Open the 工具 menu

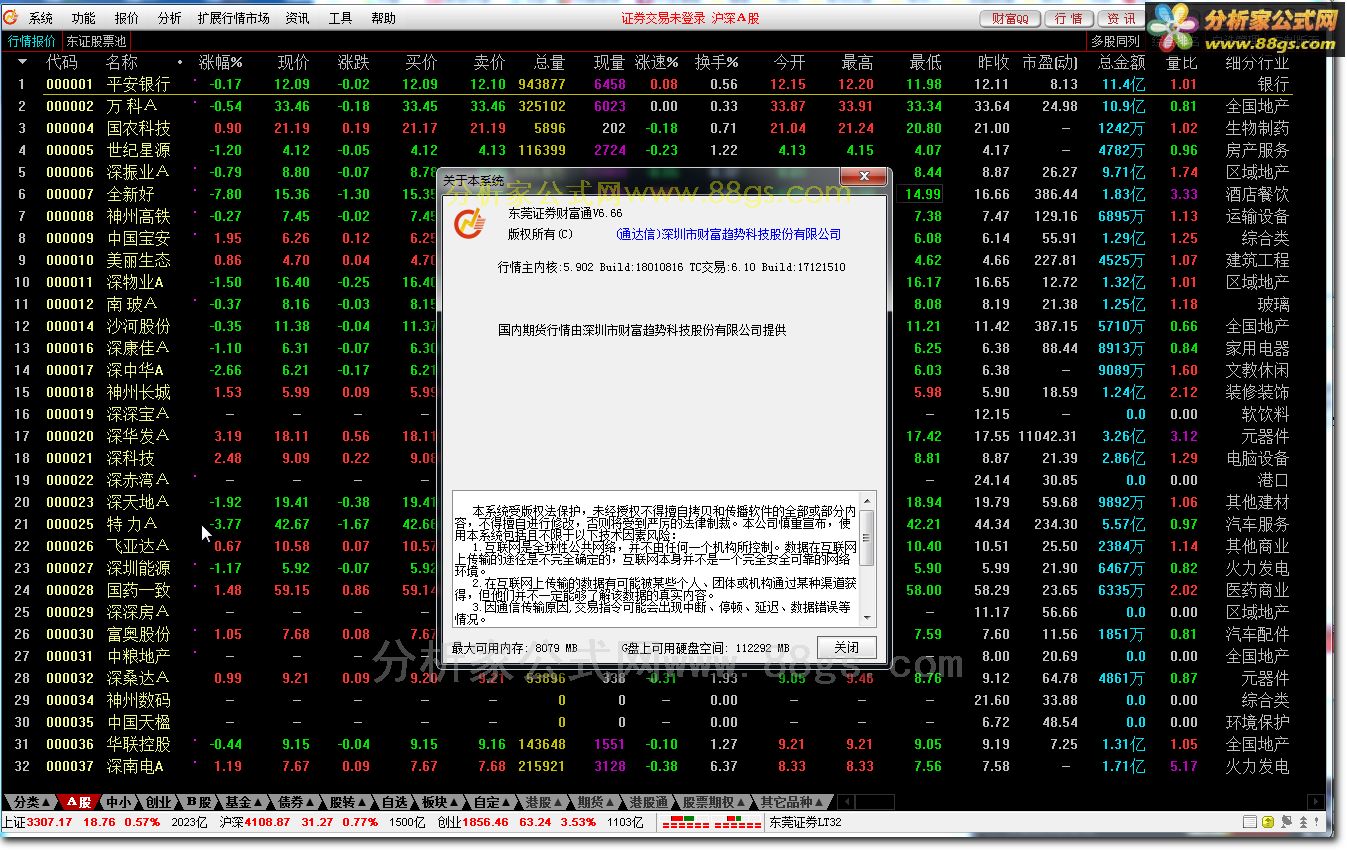pyautogui.click(x=340, y=18)
